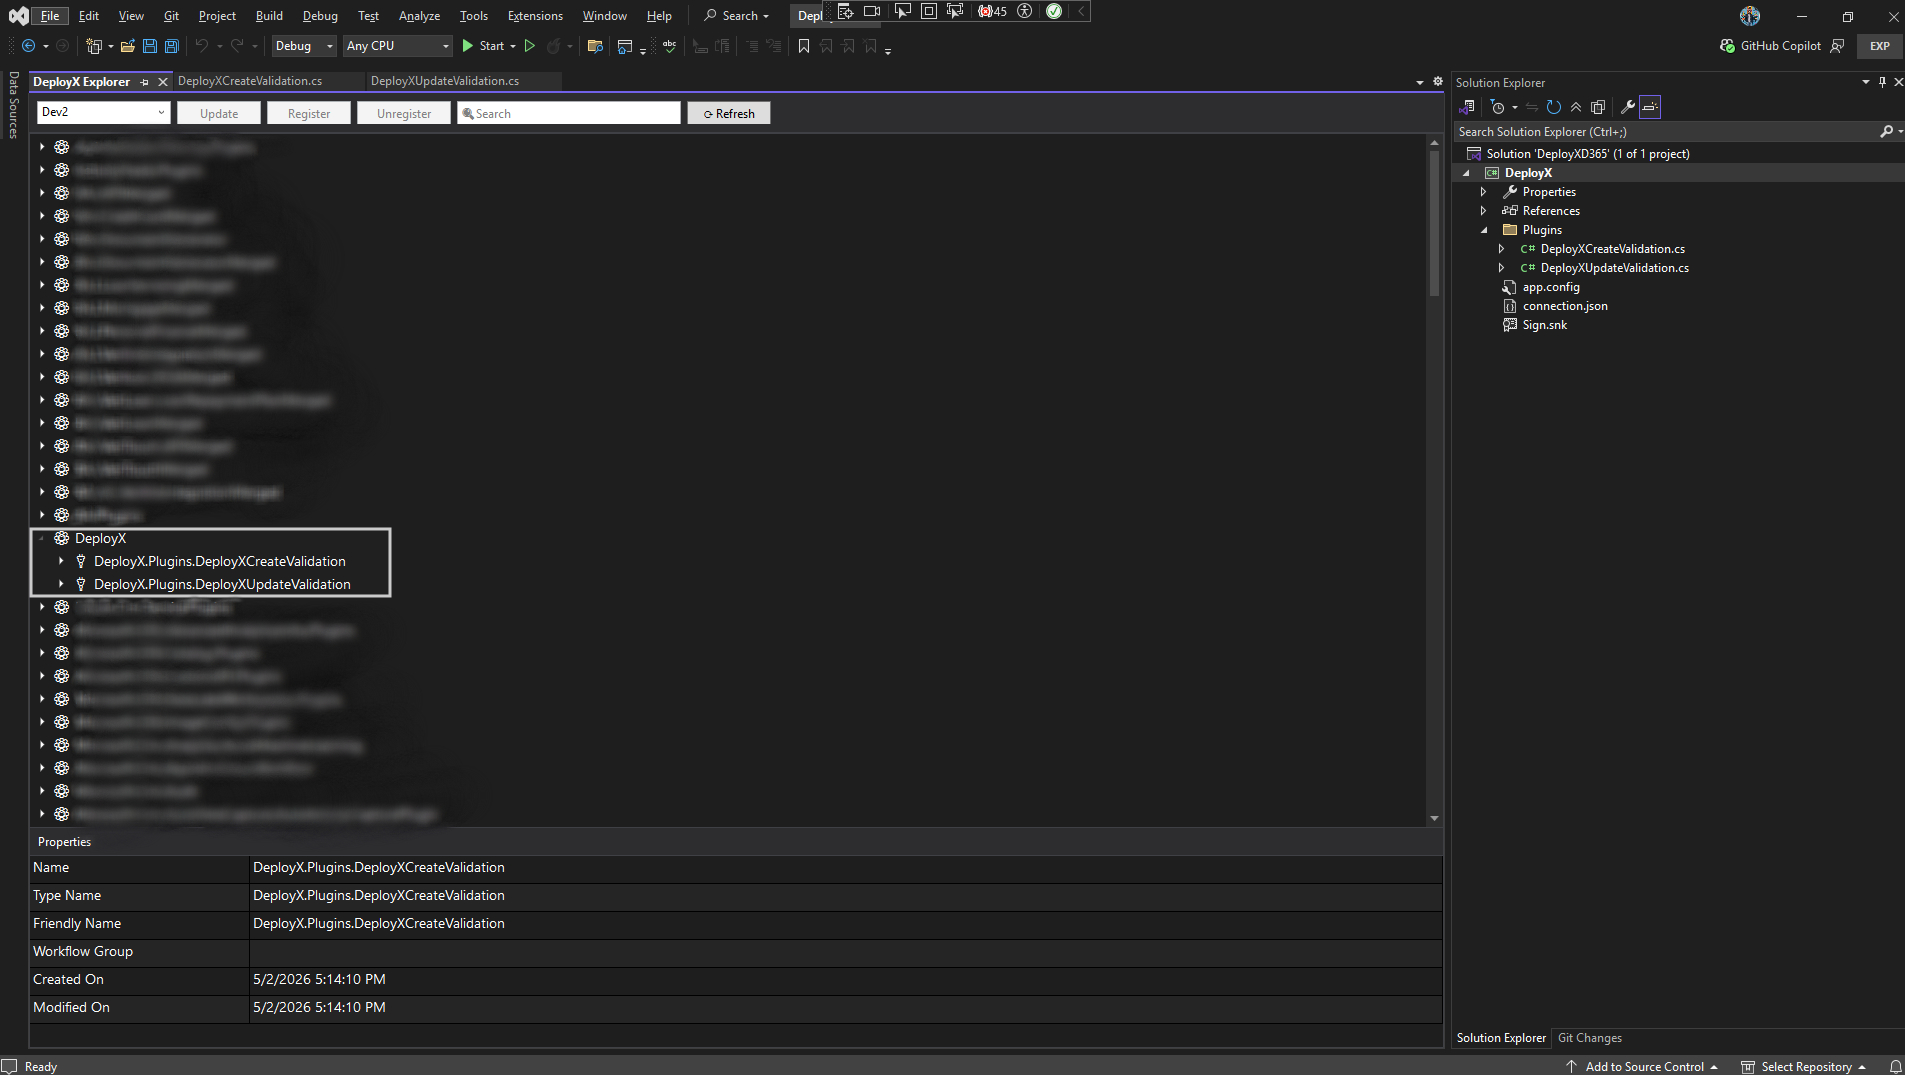This screenshot has width=1905, height=1075.
Task: Click the Undo arrow in the toolbar
Action: 202,46
